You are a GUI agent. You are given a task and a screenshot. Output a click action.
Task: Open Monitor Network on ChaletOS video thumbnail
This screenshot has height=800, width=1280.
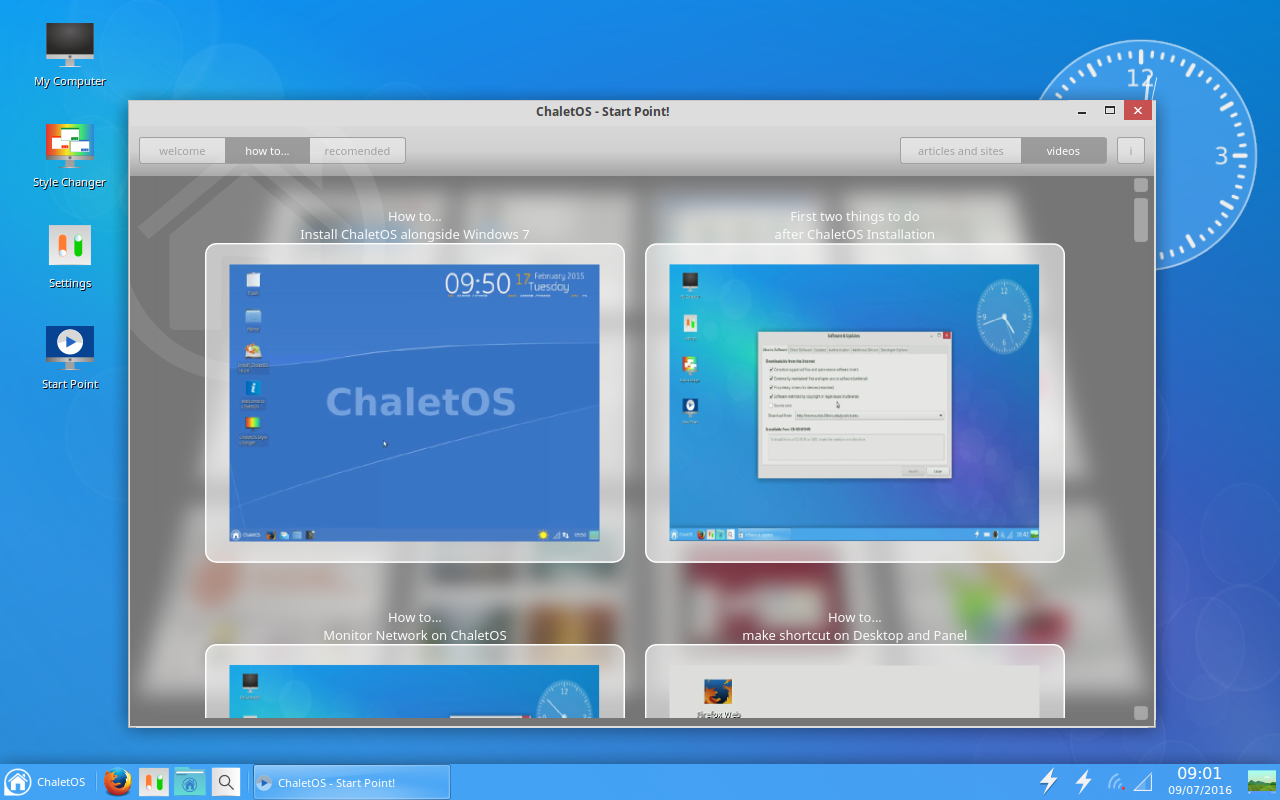pyautogui.click(x=415, y=681)
